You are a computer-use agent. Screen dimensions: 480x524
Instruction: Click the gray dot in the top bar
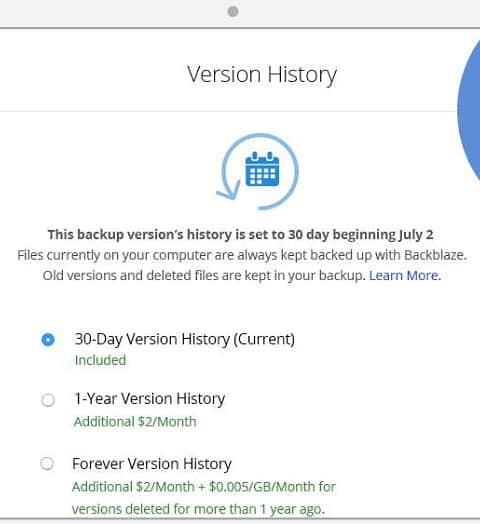[233, 12]
